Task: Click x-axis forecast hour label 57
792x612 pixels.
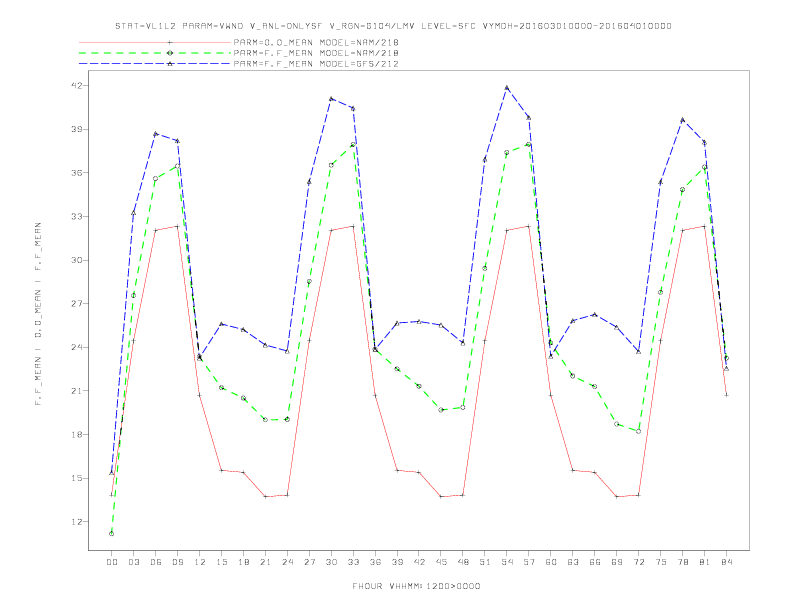Action: coord(529,562)
